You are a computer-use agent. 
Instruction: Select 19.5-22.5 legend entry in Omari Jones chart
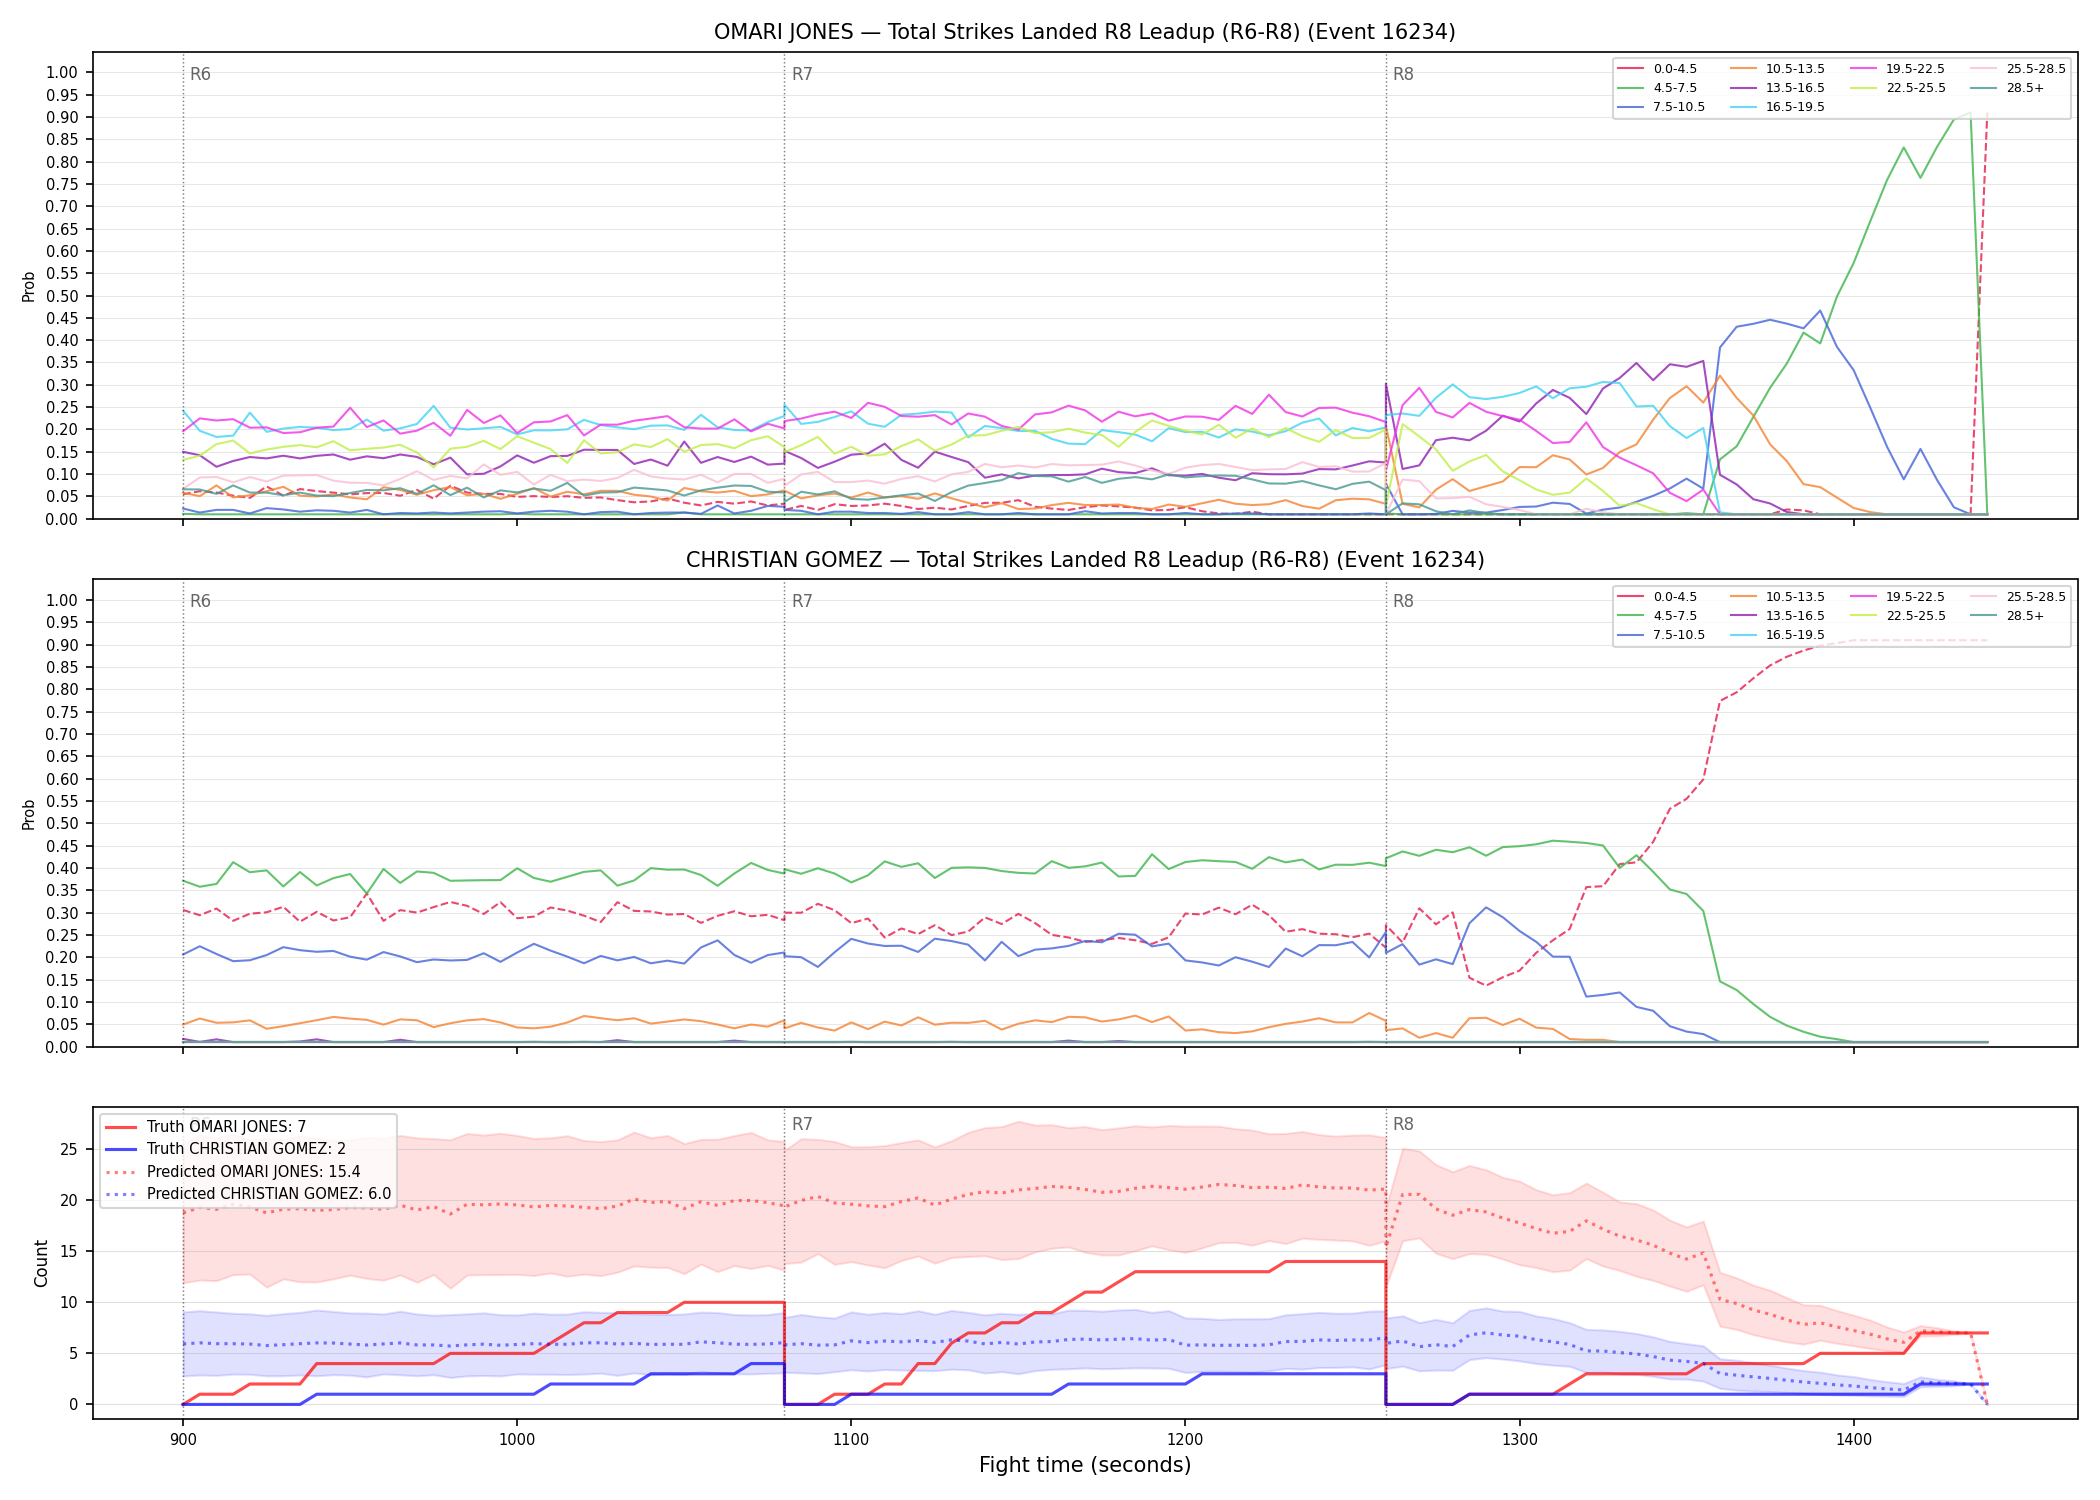pos(1899,69)
